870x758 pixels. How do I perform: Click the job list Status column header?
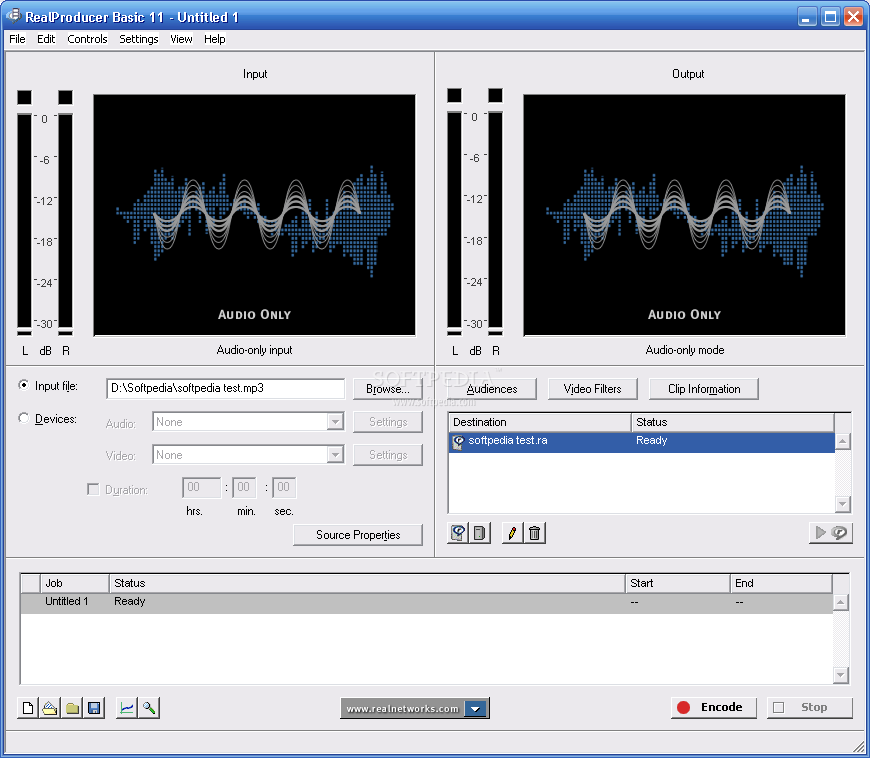pyautogui.click(x=367, y=583)
